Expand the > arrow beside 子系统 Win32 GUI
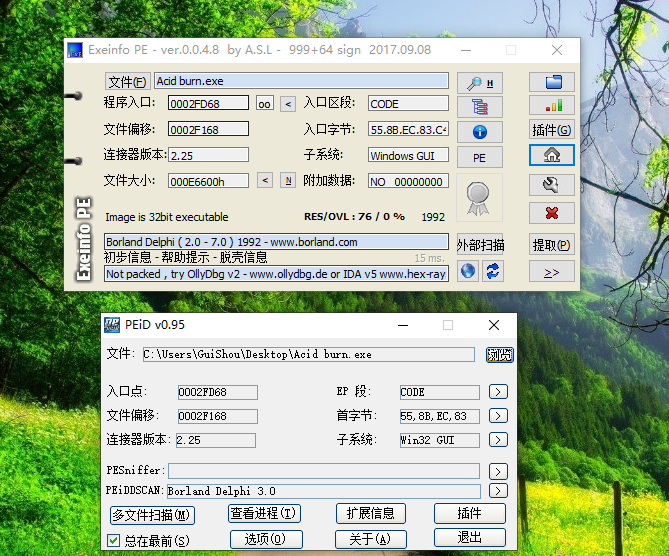 click(x=498, y=440)
